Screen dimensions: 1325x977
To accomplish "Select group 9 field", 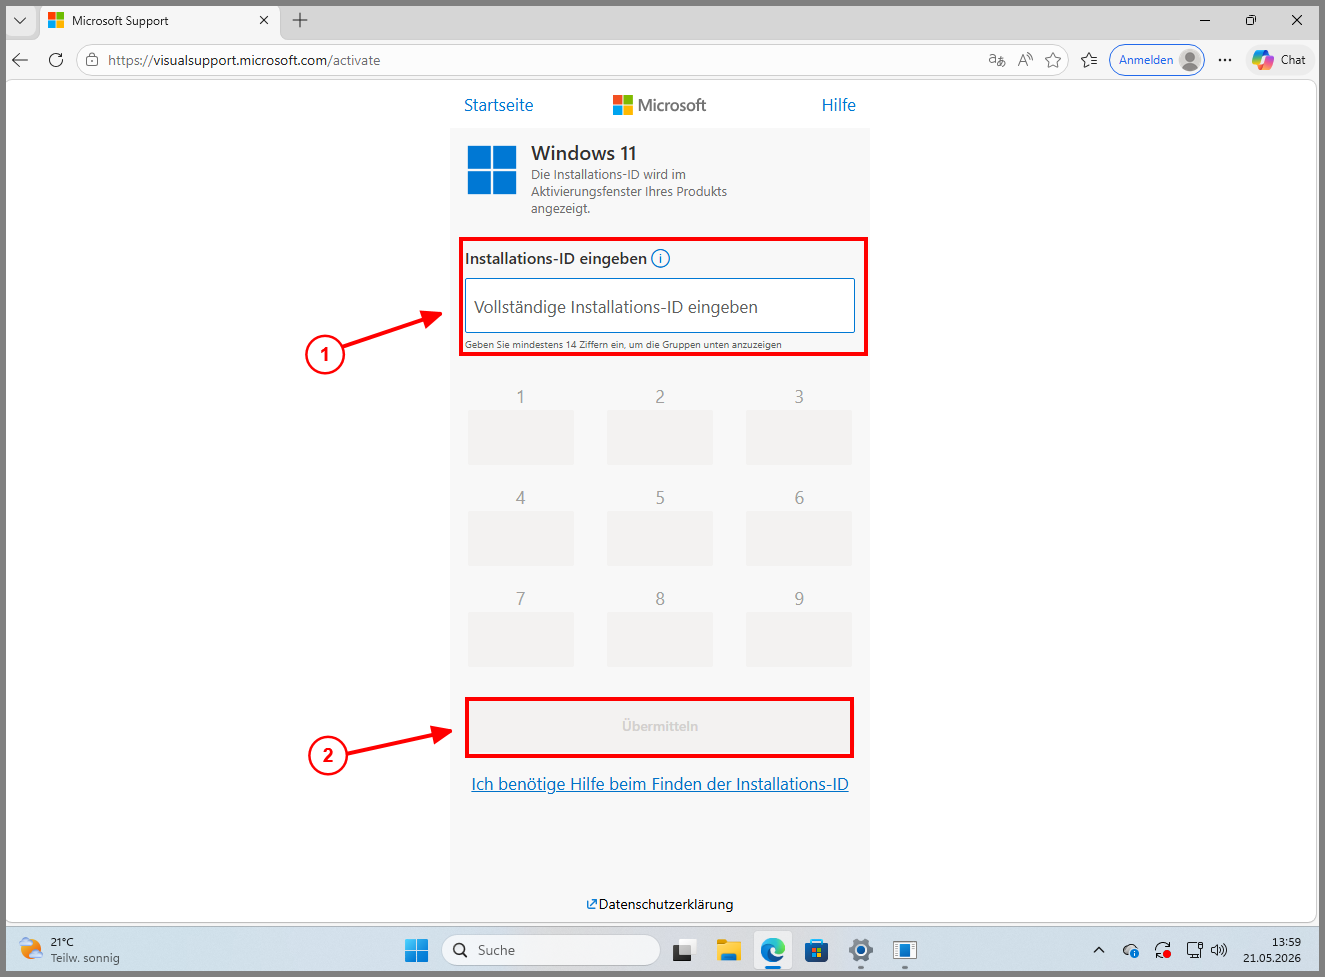I will 799,639.
